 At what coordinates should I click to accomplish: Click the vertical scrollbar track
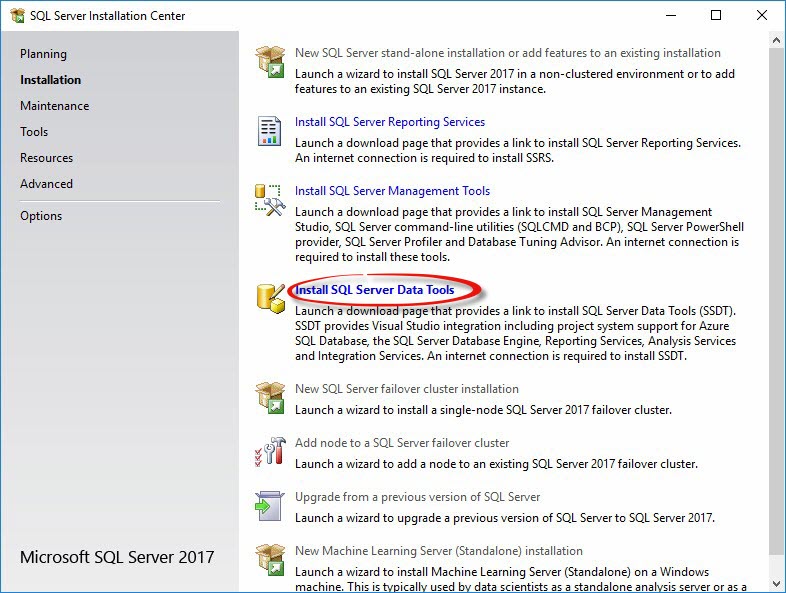pos(776,312)
